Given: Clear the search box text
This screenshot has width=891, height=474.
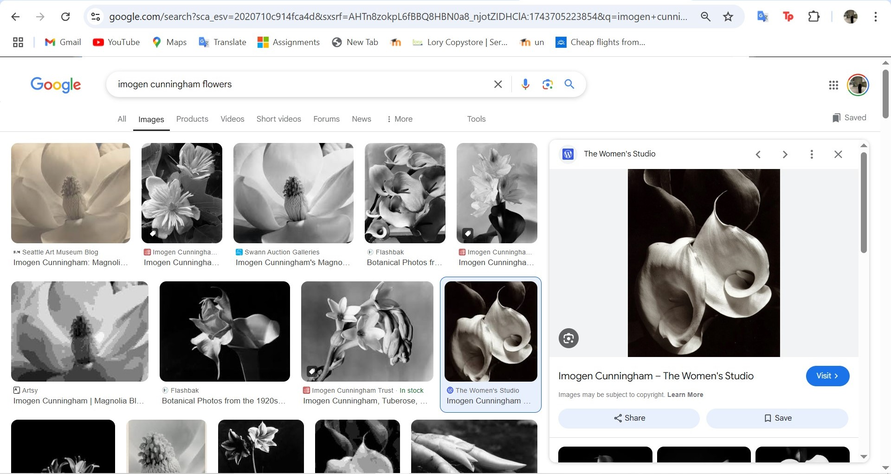Looking at the screenshot, I should 498,85.
